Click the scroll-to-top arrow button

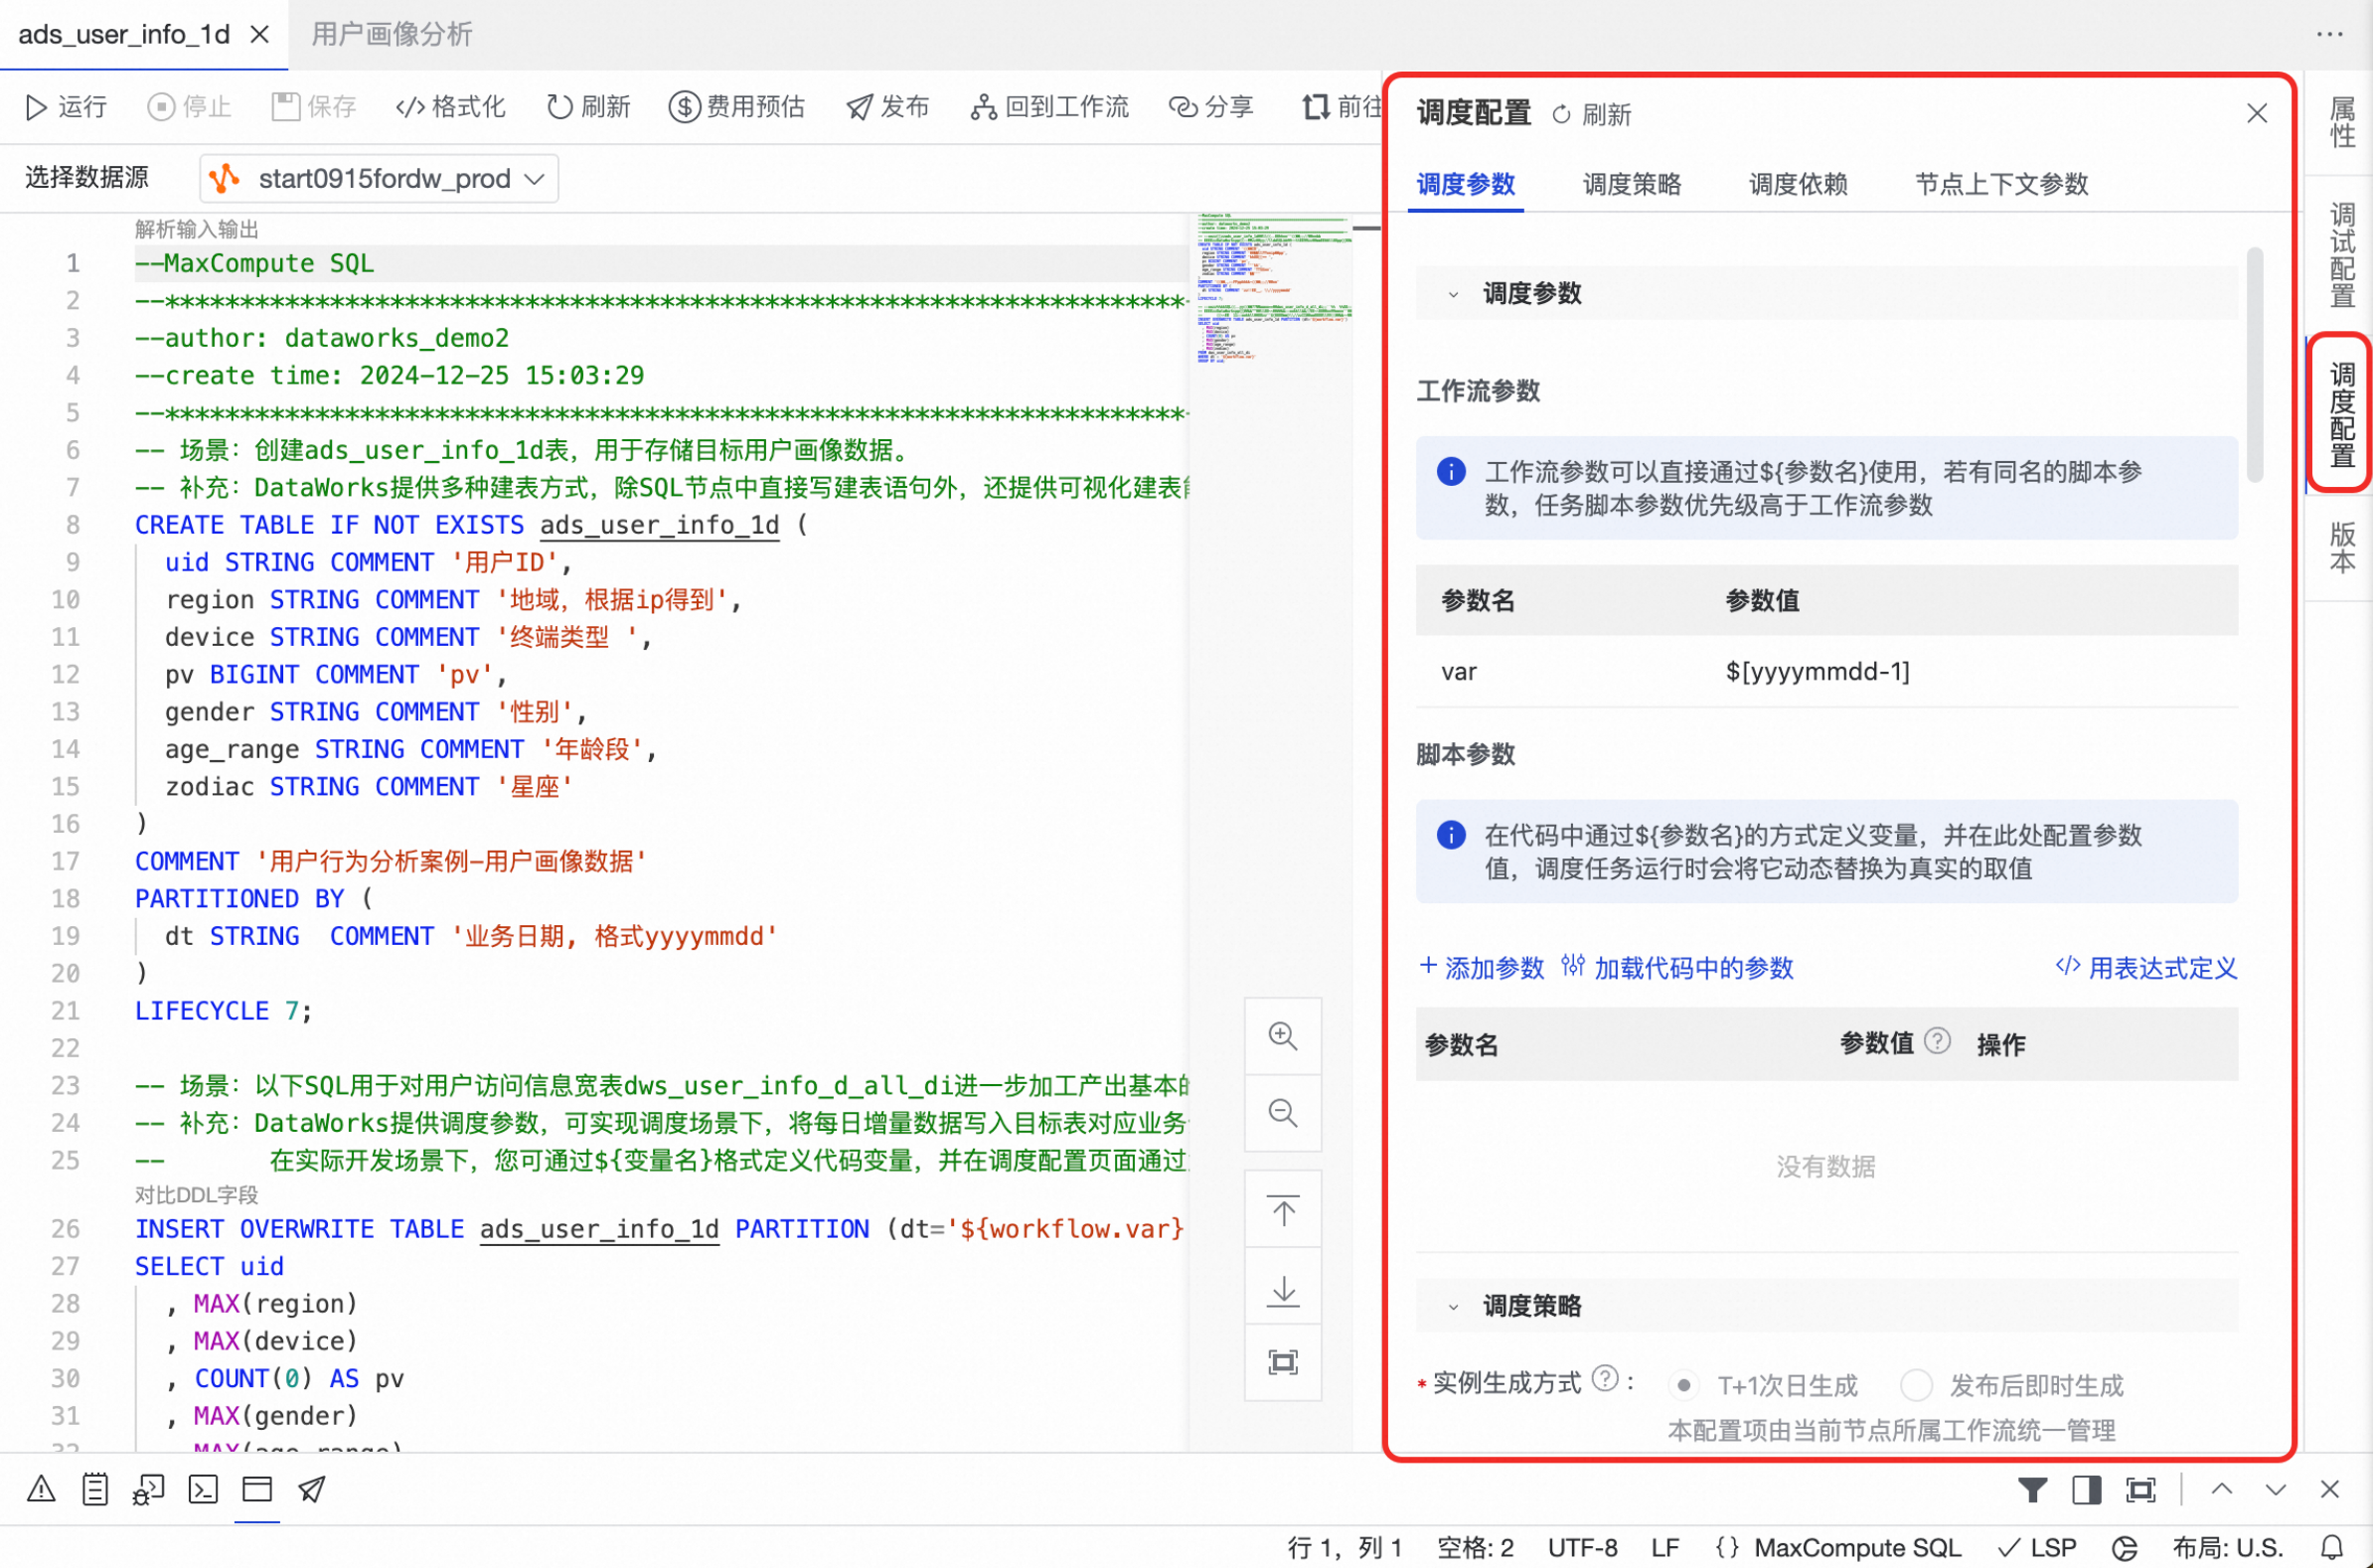(1282, 1212)
